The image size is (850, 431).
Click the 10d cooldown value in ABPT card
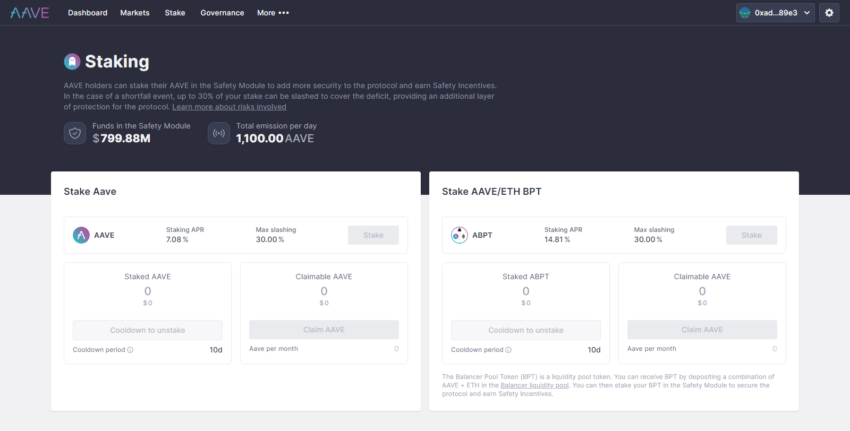[594, 350]
